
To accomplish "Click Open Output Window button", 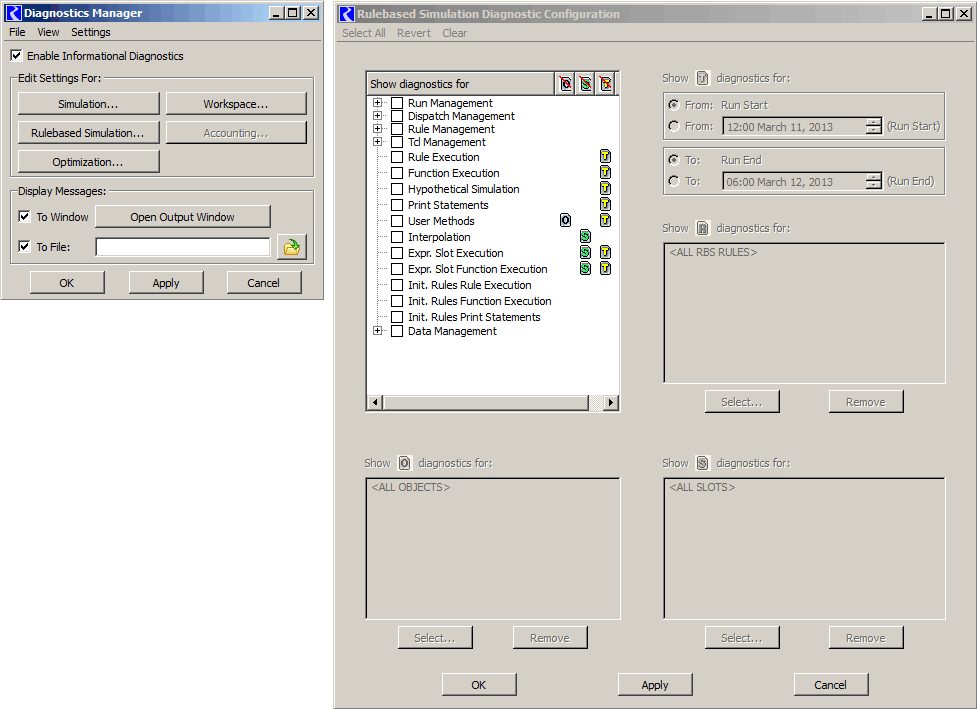I will 183,217.
